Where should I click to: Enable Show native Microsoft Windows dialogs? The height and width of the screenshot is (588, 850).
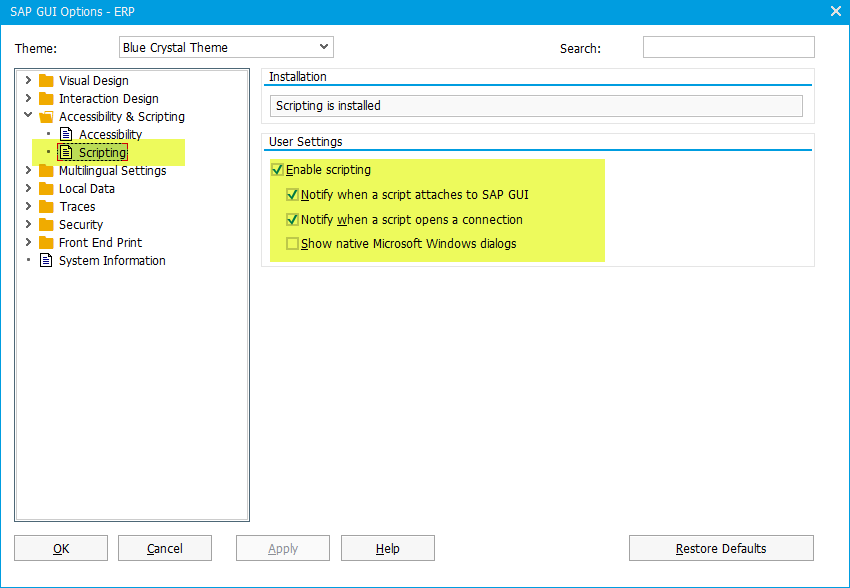coord(292,244)
